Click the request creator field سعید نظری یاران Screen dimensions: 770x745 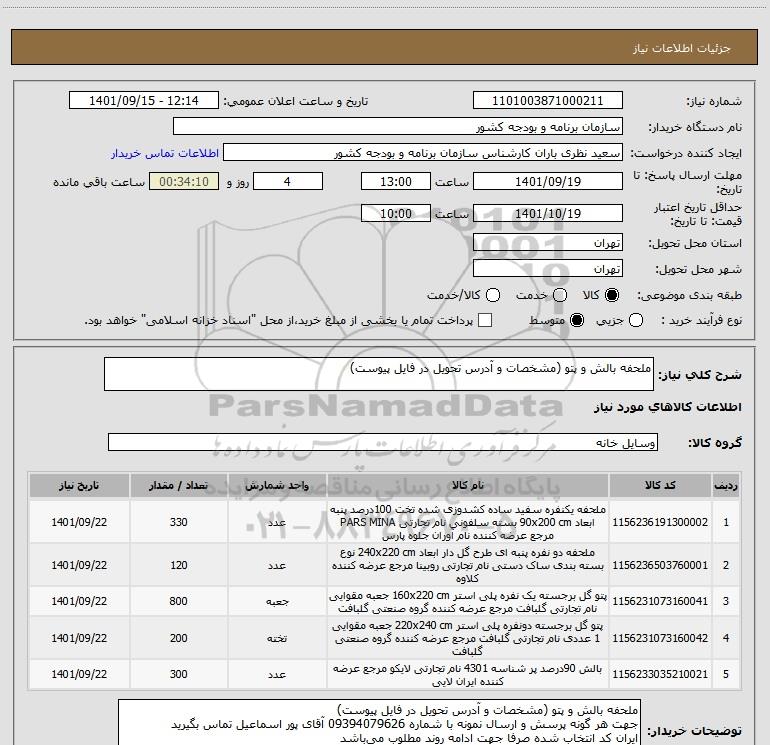pos(423,153)
